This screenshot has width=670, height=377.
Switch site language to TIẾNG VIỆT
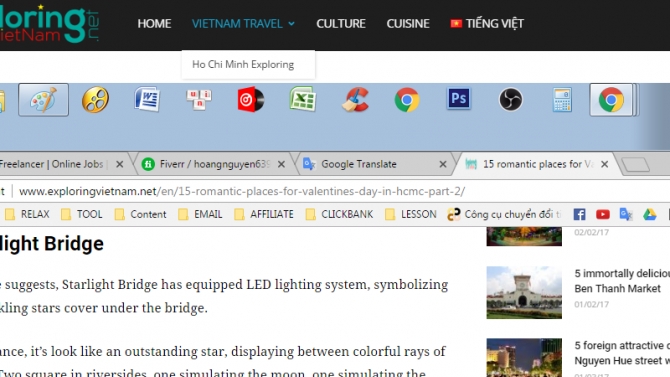(x=487, y=24)
